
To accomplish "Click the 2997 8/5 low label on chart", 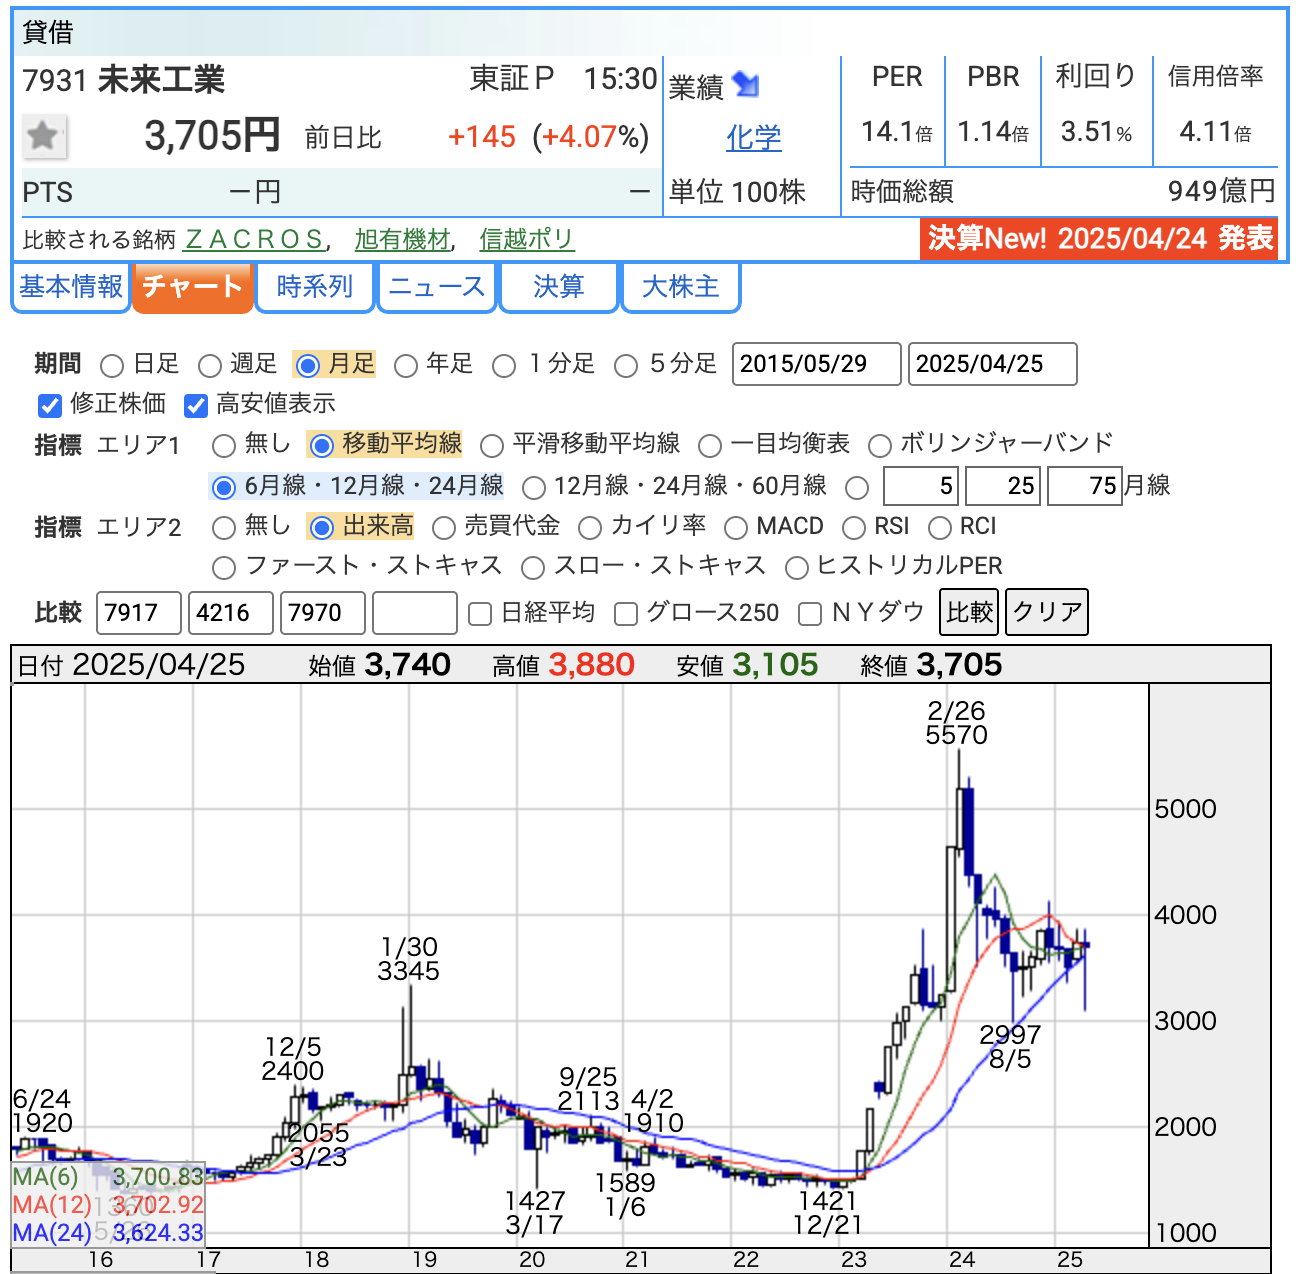I will click(1010, 1047).
